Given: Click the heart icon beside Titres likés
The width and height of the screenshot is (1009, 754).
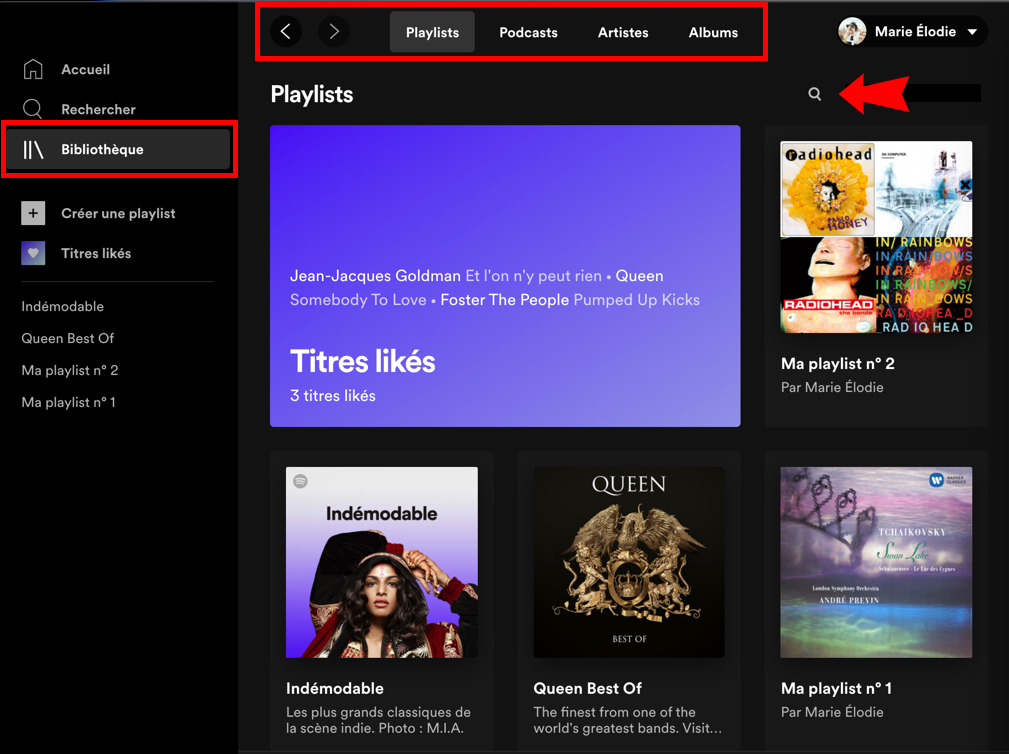Looking at the screenshot, I should click(33, 253).
